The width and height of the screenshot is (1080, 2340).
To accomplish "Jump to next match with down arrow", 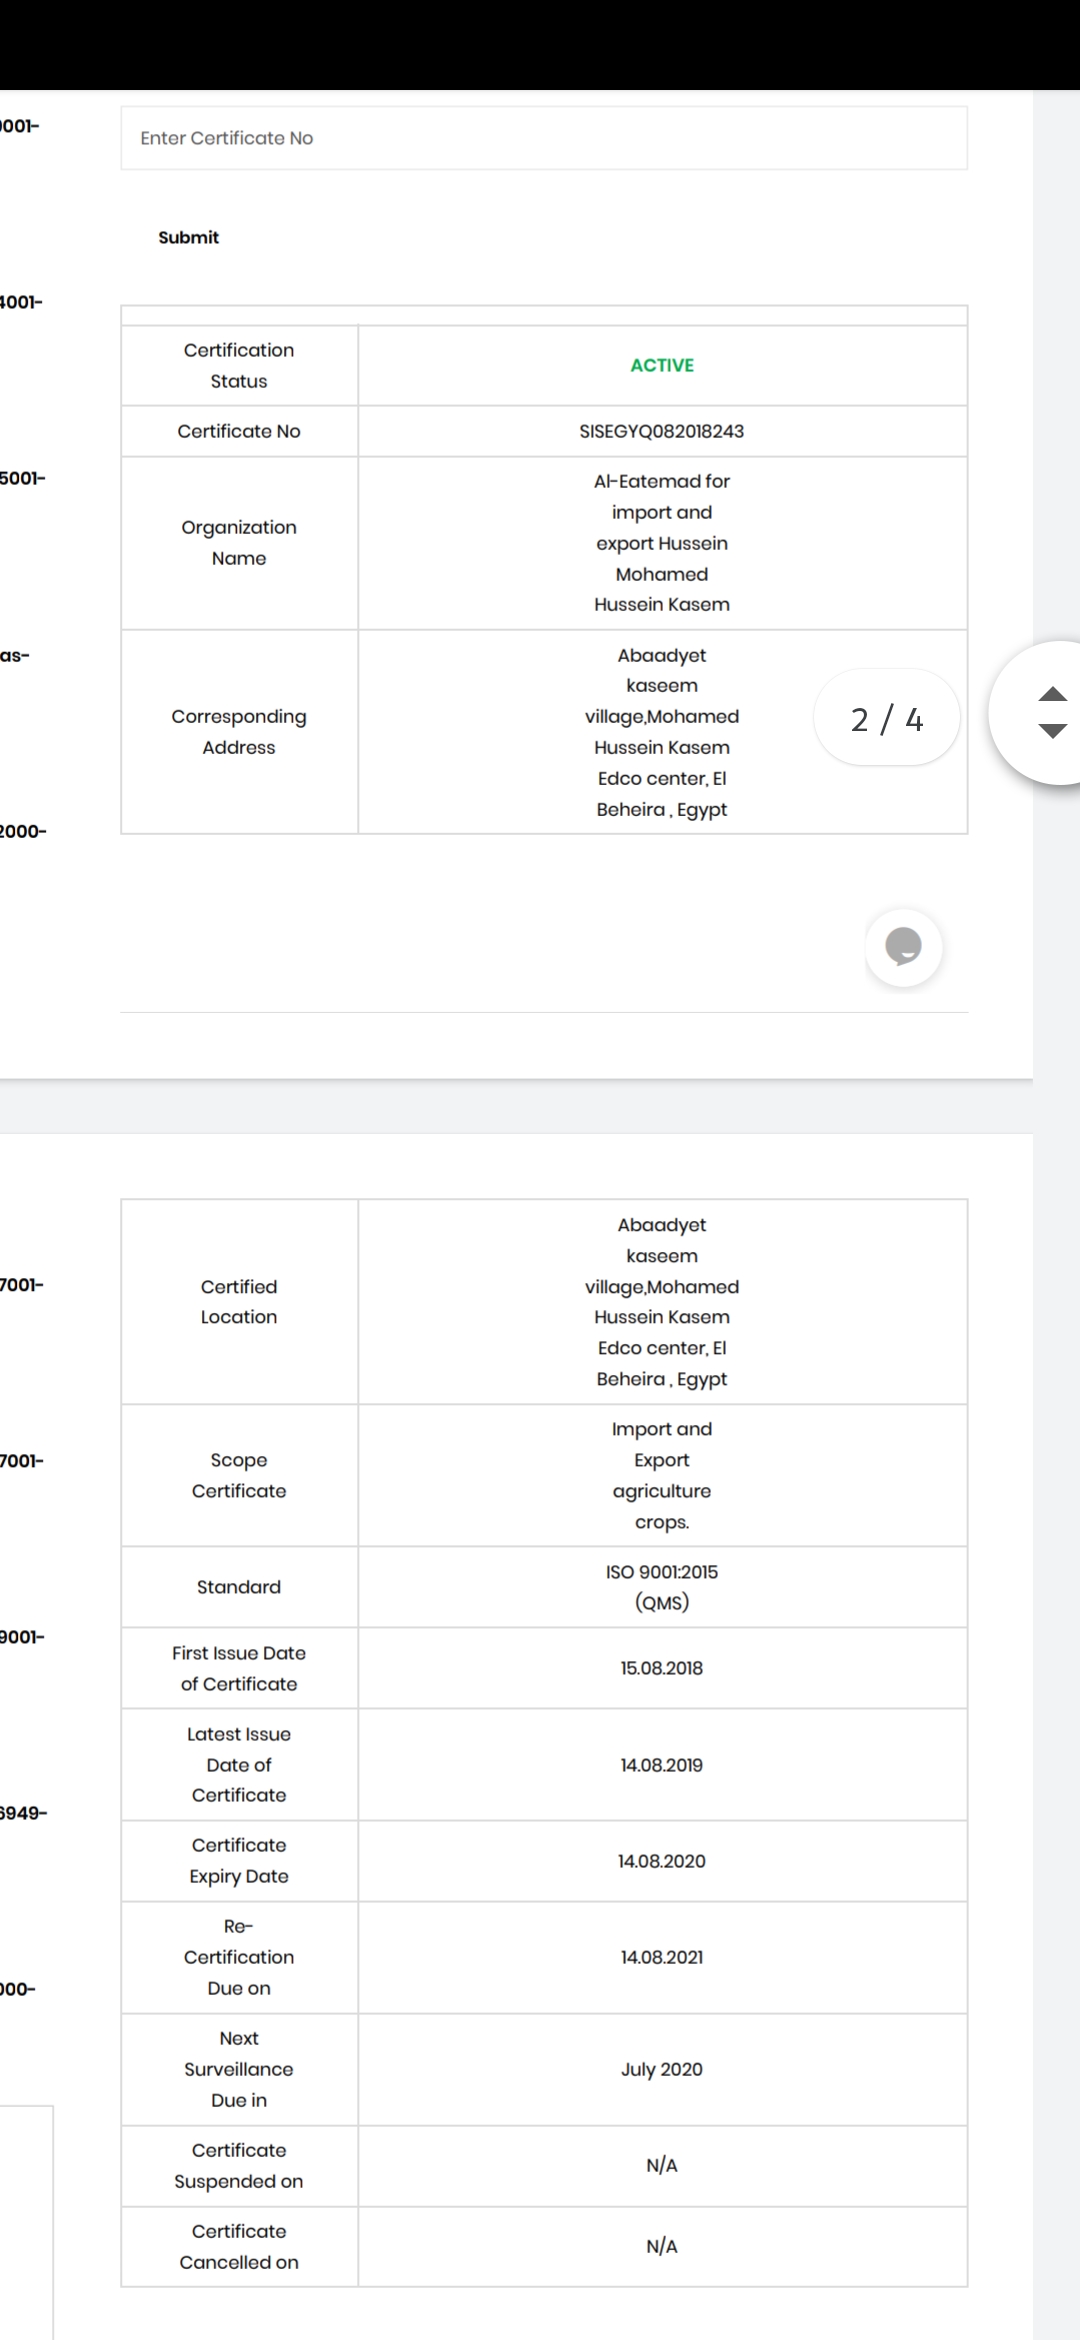I will click(1052, 730).
